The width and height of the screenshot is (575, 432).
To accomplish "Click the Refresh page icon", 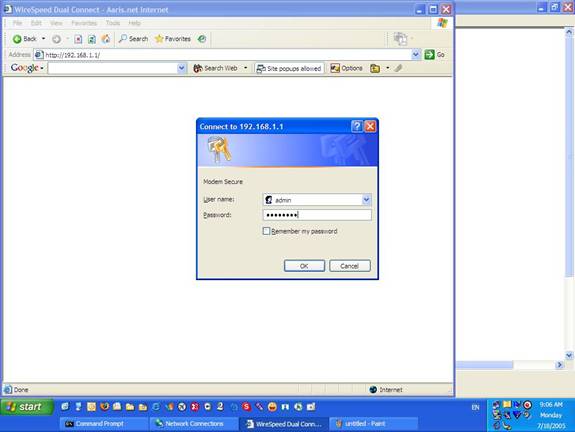I will [x=92, y=39].
